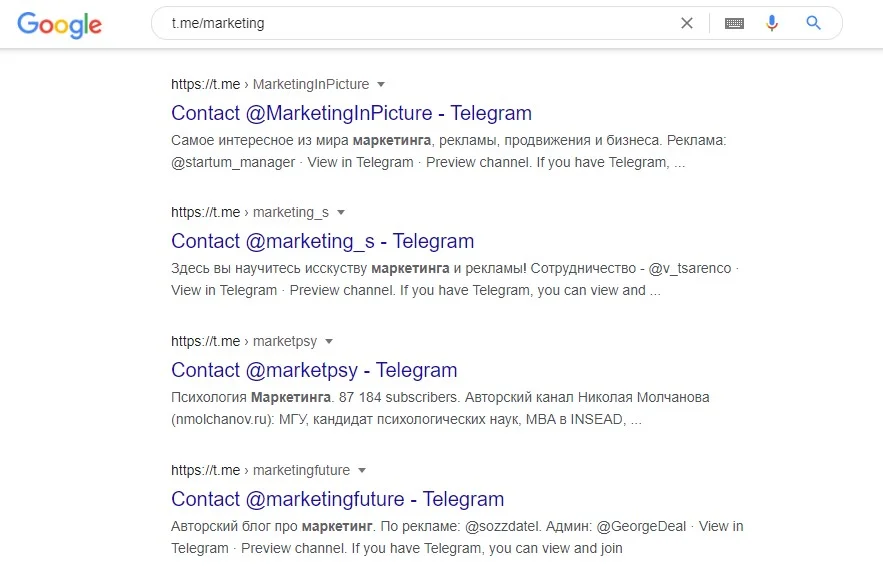Click the t.me › MarketingInPicture URL breadcrumb

point(270,85)
